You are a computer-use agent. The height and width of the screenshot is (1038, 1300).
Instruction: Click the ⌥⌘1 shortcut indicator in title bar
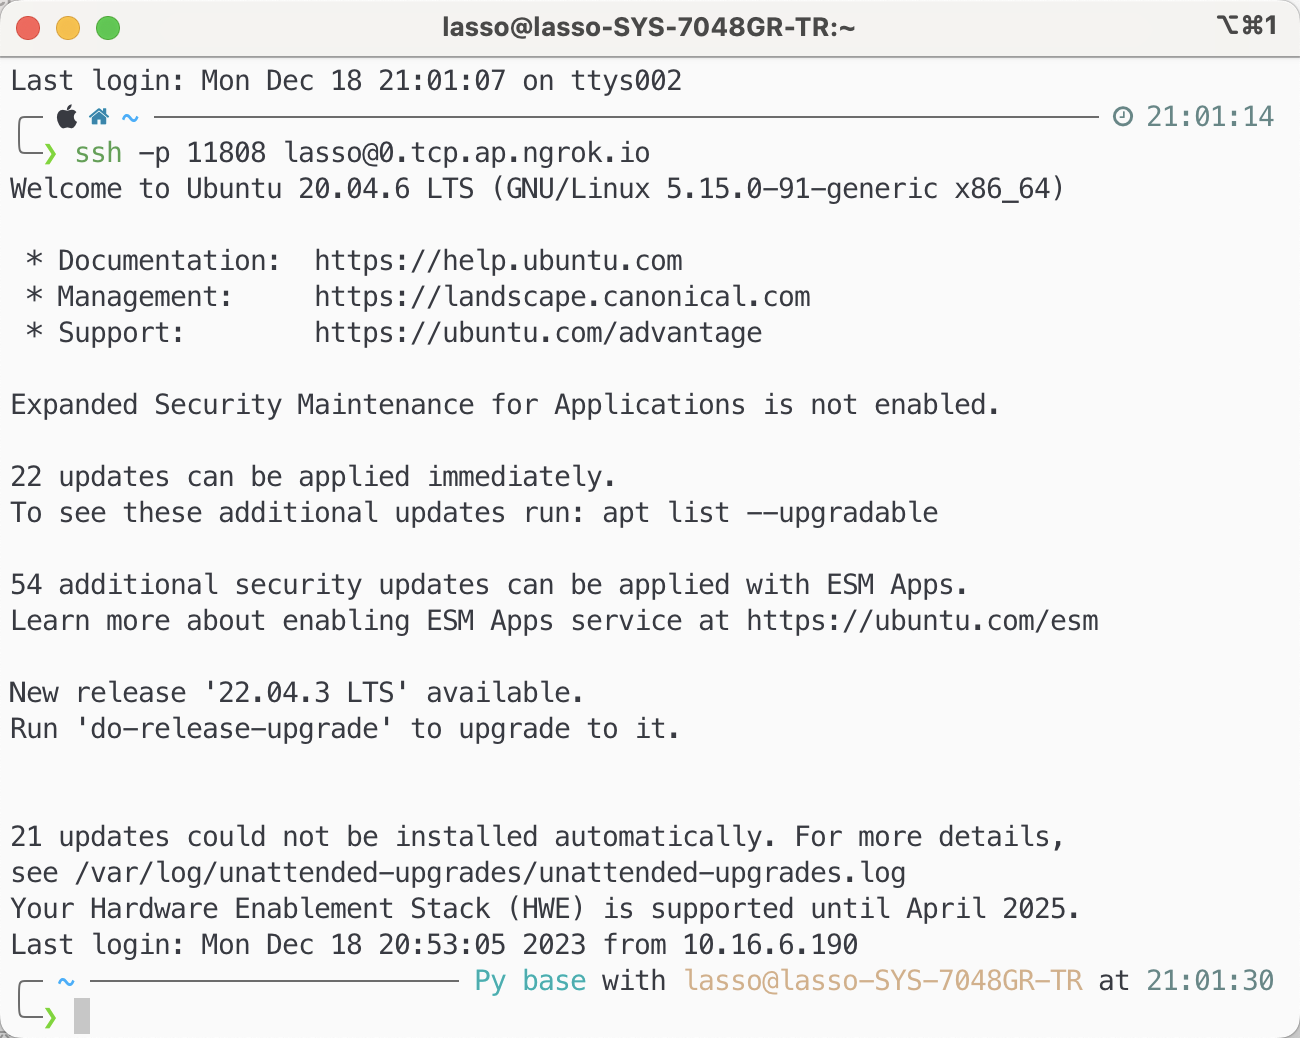(1247, 26)
